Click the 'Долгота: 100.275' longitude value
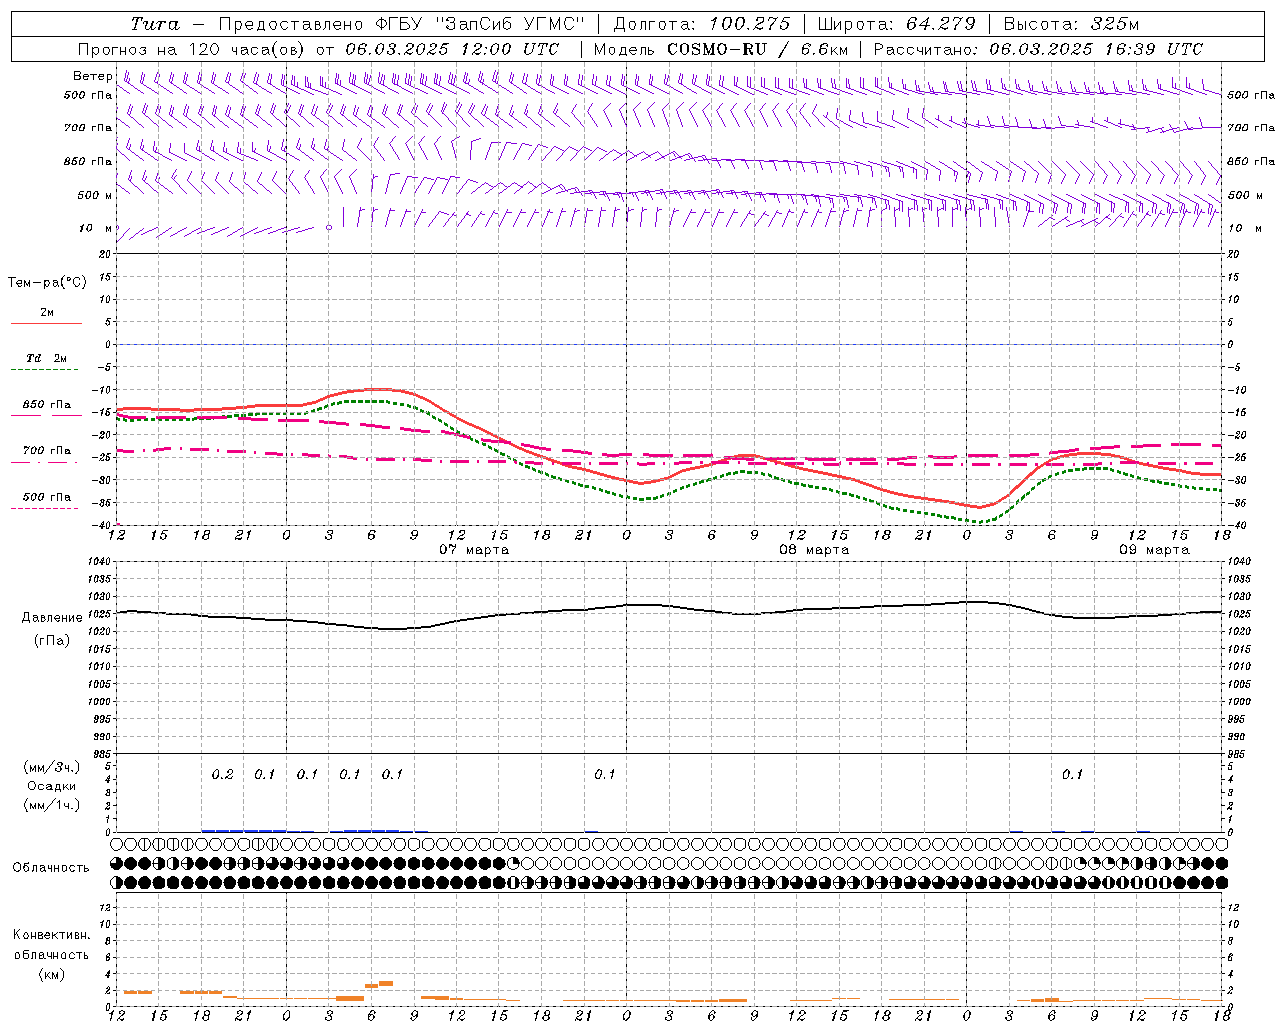 click(702, 24)
